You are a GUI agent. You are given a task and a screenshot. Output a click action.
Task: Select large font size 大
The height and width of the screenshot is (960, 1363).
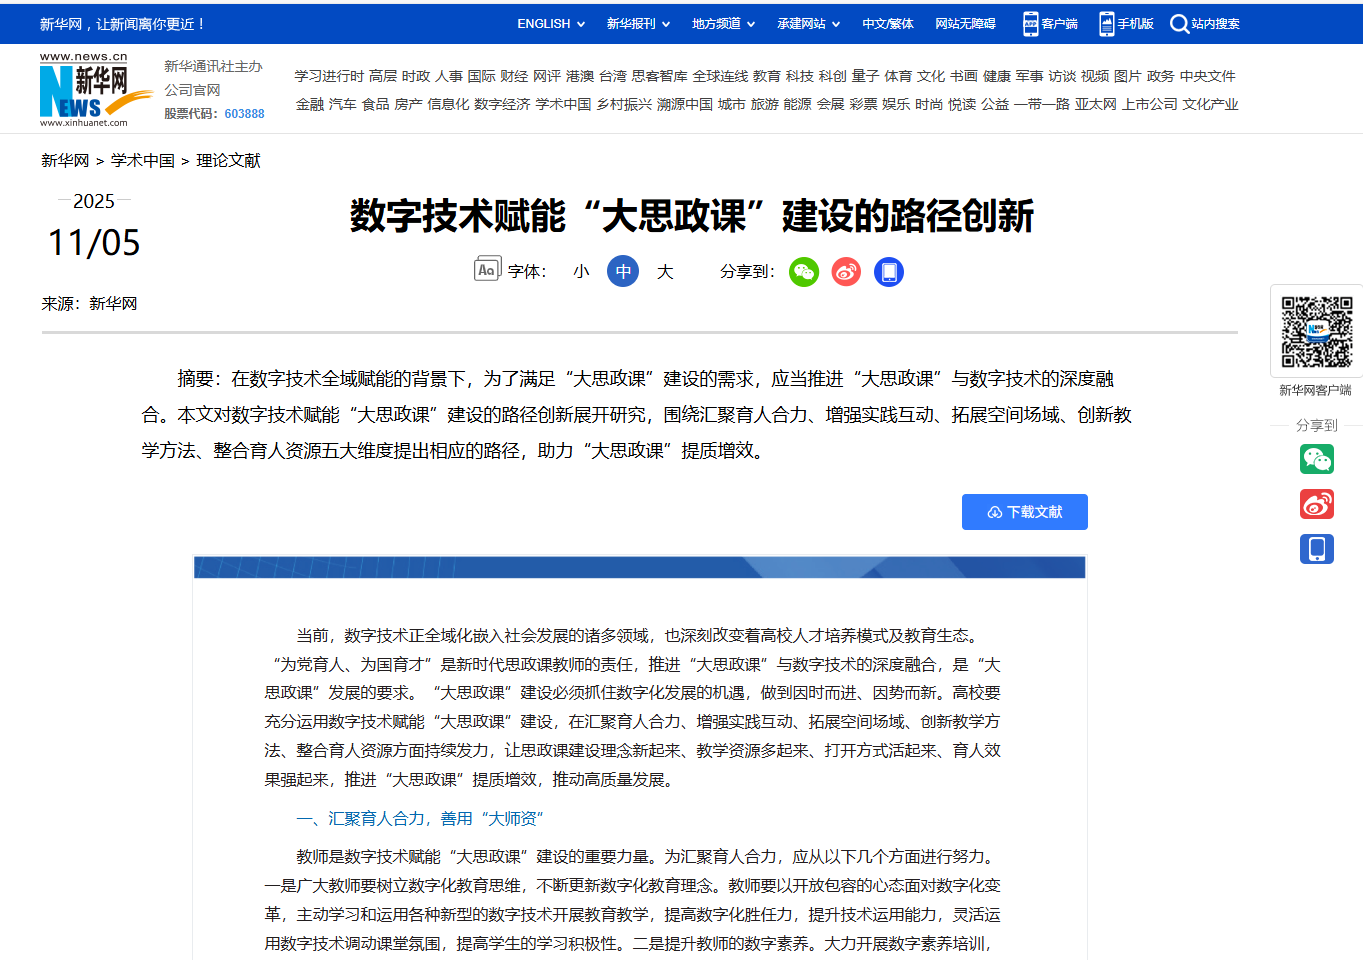665,272
